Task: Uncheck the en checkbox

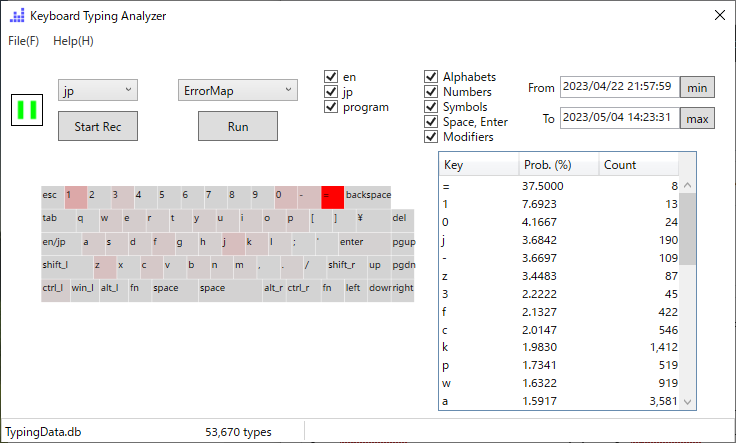Action: pyautogui.click(x=331, y=76)
